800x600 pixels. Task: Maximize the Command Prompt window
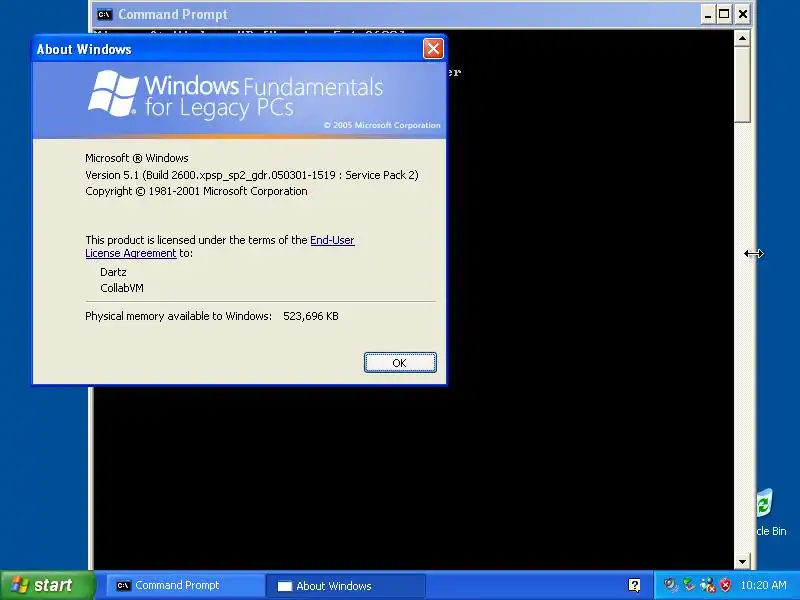[x=724, y=14]
